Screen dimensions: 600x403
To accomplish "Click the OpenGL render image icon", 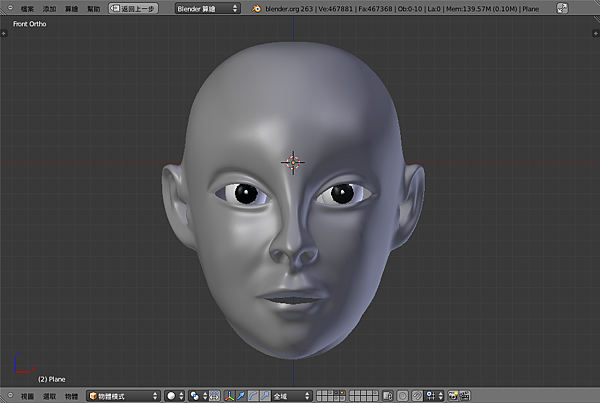I will [453, 396].
